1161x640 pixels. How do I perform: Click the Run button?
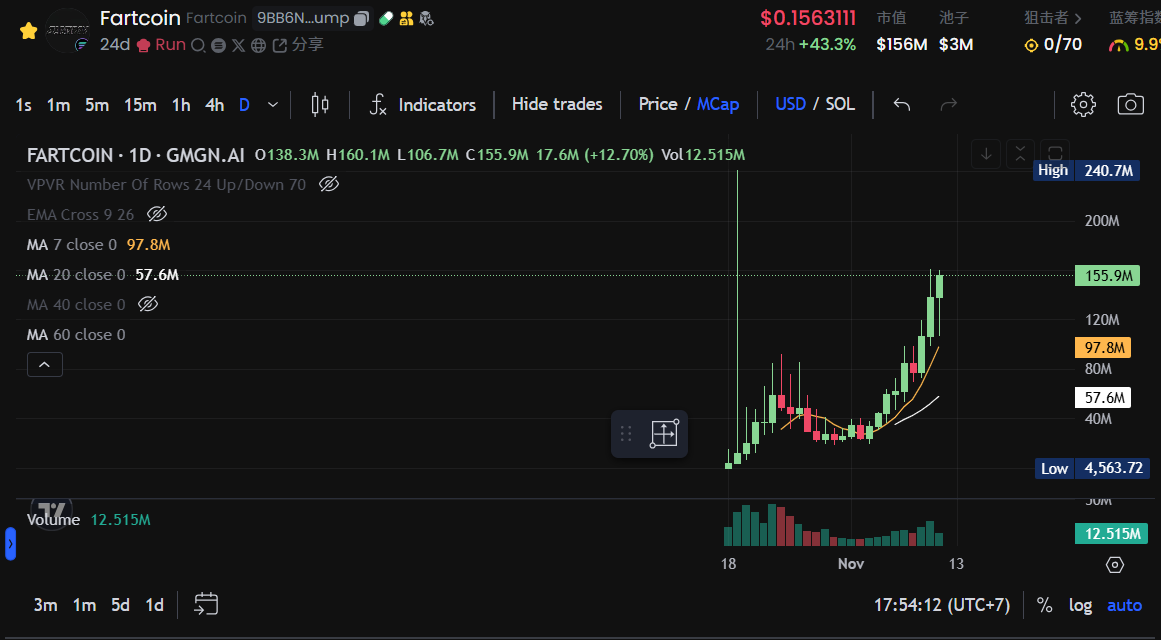[x=169, y=45]
